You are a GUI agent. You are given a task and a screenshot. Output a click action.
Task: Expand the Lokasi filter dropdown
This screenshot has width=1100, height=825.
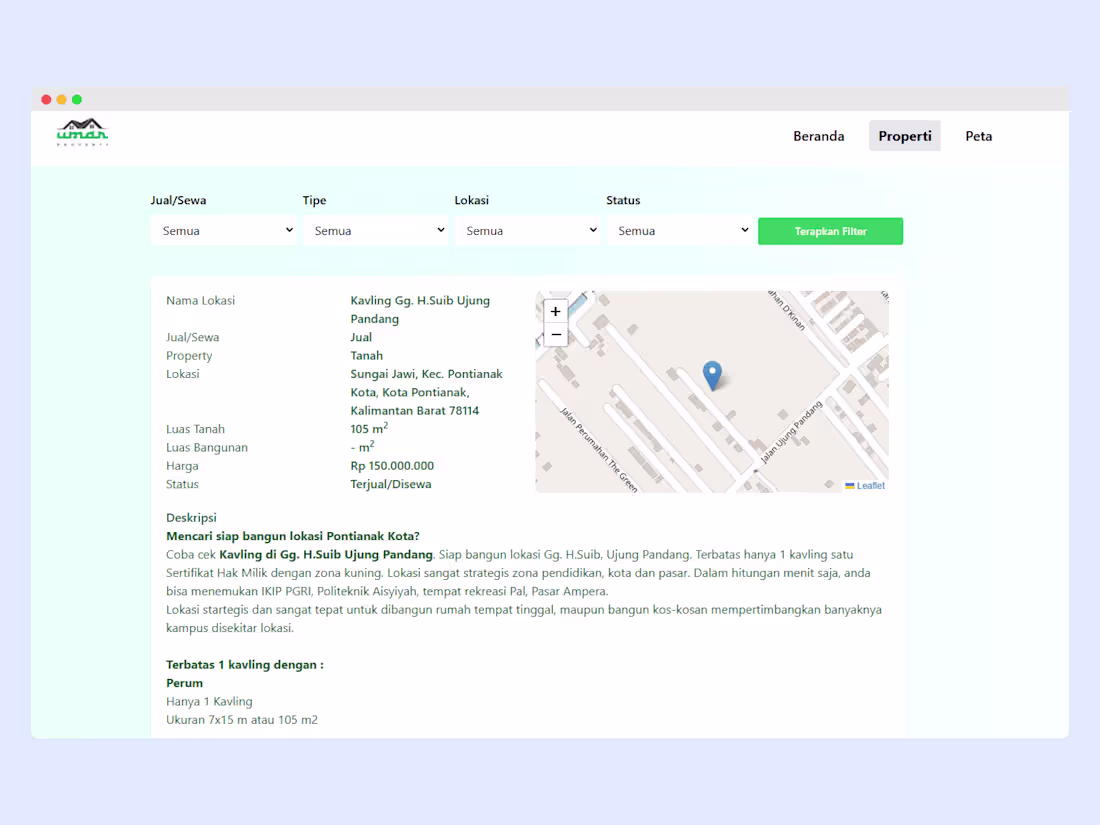(x=528, y=230)
